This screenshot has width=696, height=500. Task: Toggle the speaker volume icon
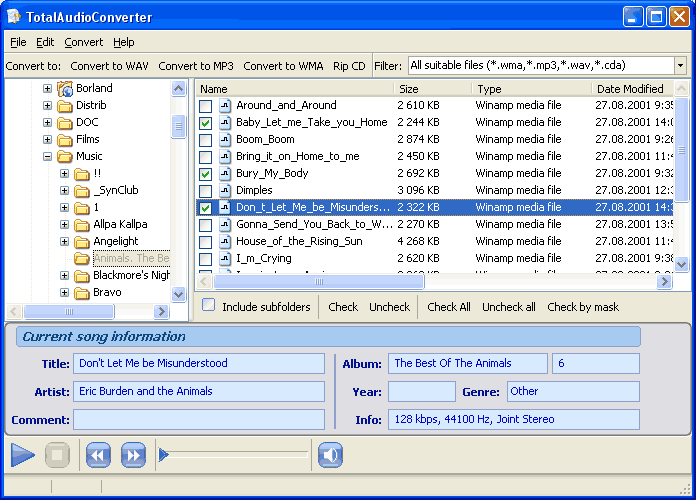[x=331, y=456]
